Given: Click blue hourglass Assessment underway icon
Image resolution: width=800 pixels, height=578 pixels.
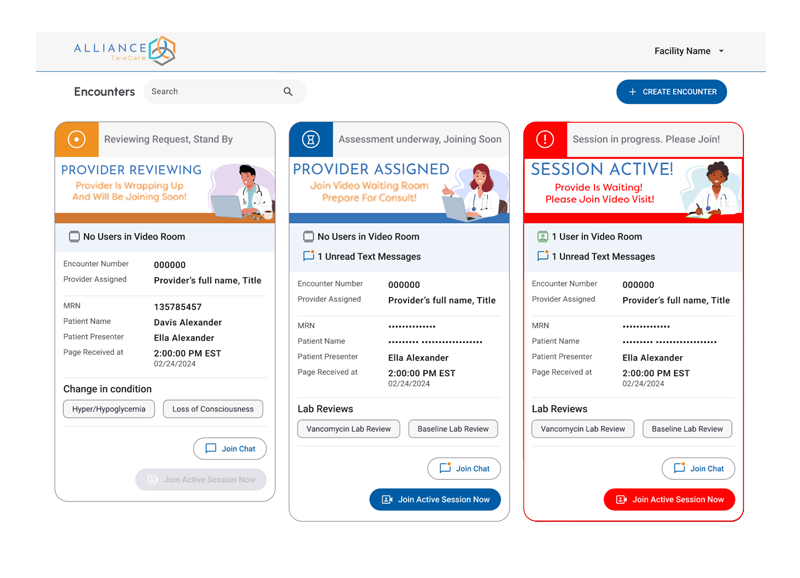Looking at the screenshot, I should 310,140.
